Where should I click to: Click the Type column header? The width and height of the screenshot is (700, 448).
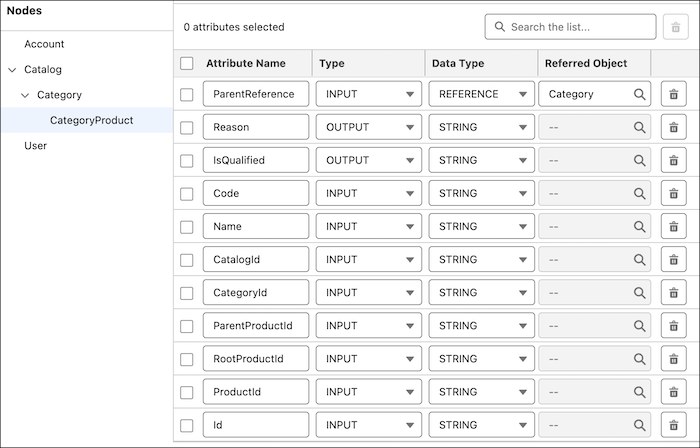tap(332, 63)
